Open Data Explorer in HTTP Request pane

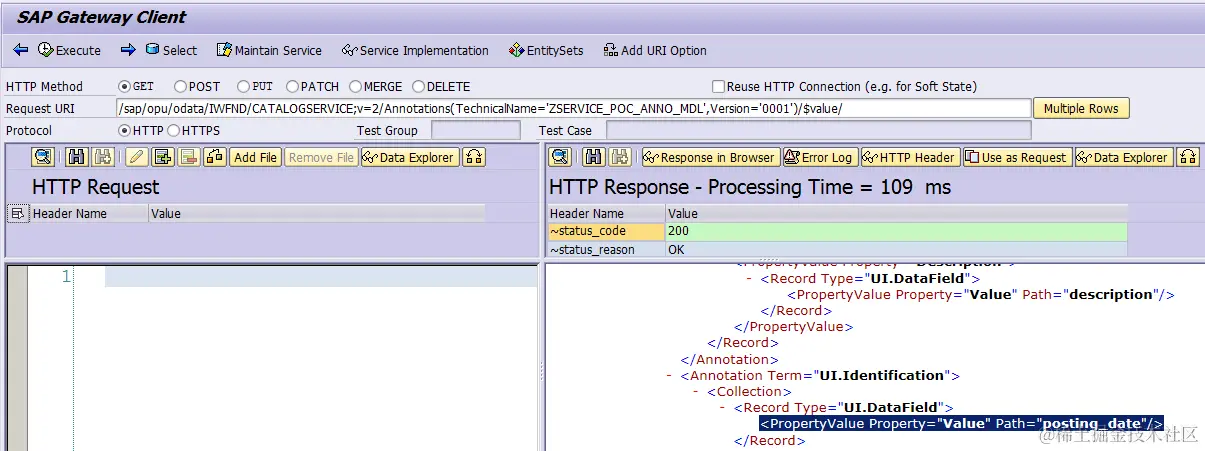410,157
